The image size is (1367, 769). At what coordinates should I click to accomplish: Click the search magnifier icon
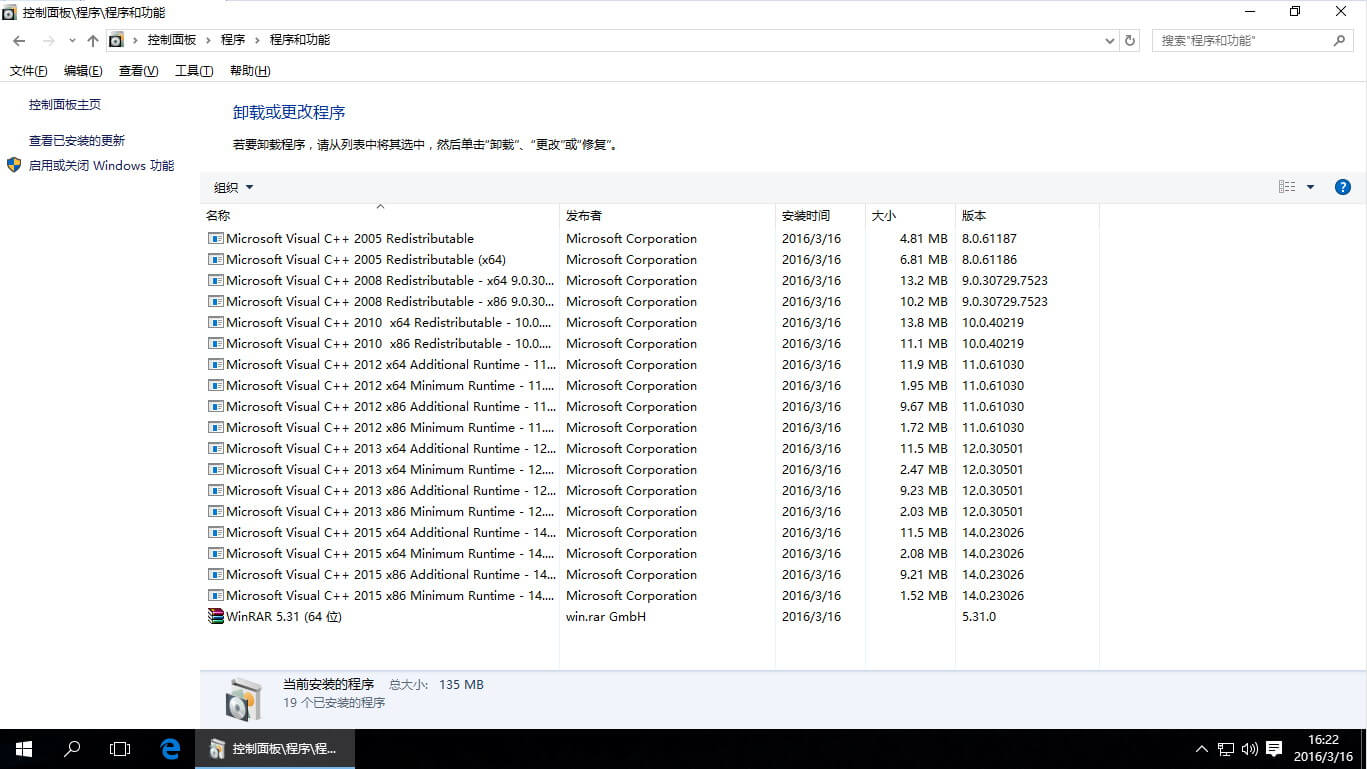pyautogui.click(x=1340, y=41)
